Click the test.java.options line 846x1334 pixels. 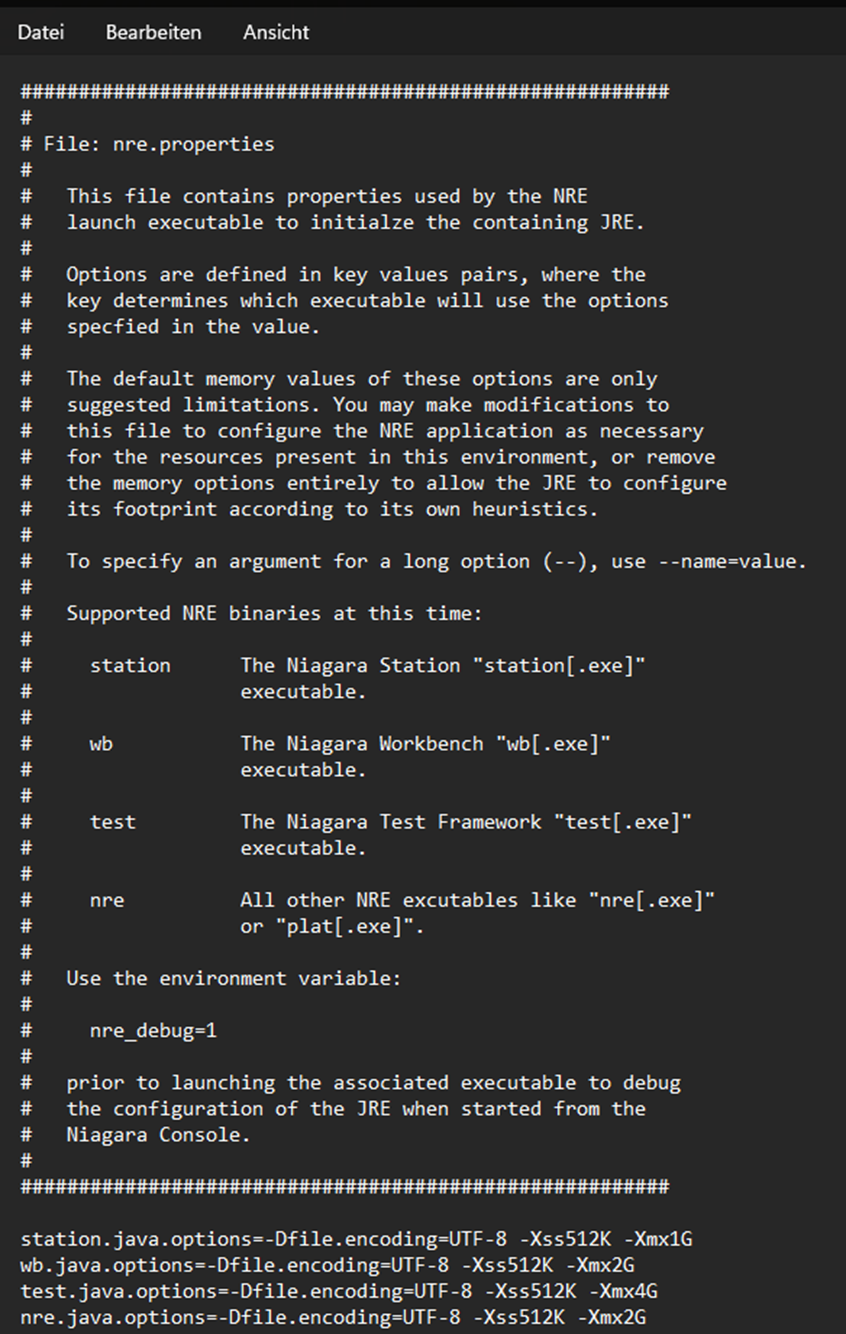[x=339, y=1291]
